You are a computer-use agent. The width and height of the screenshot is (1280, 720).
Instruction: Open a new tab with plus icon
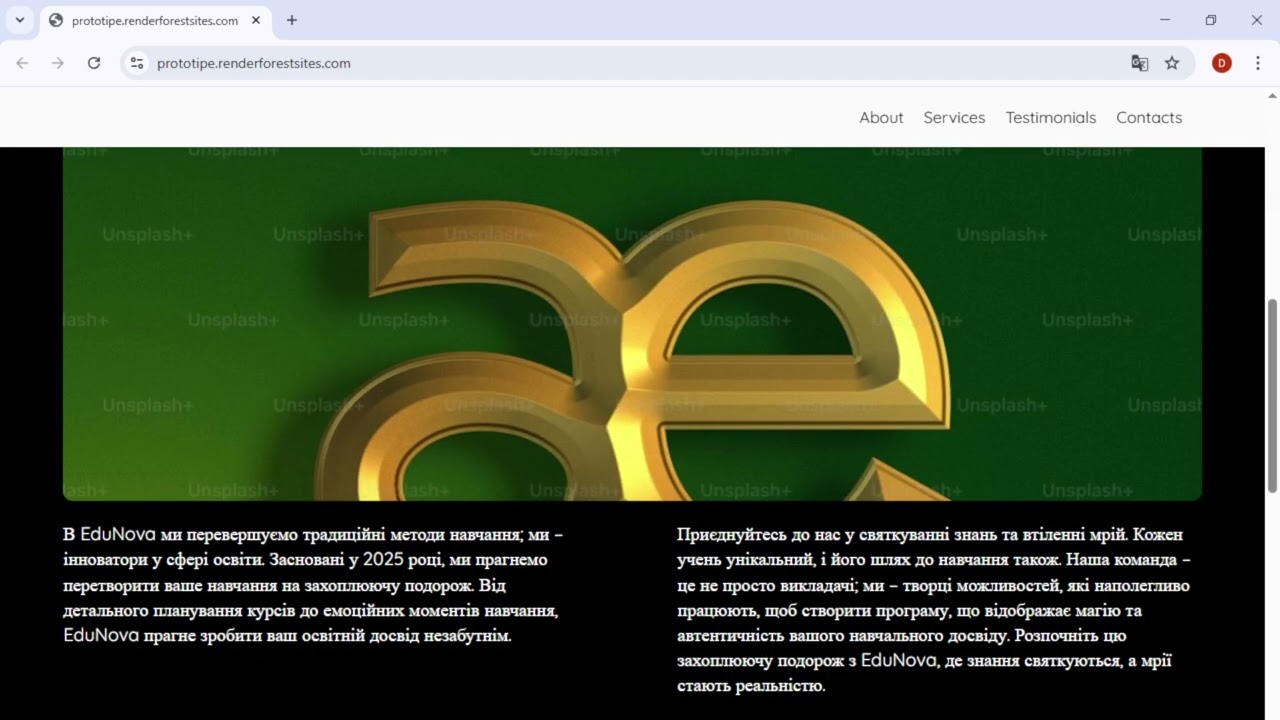click(292, 20)
